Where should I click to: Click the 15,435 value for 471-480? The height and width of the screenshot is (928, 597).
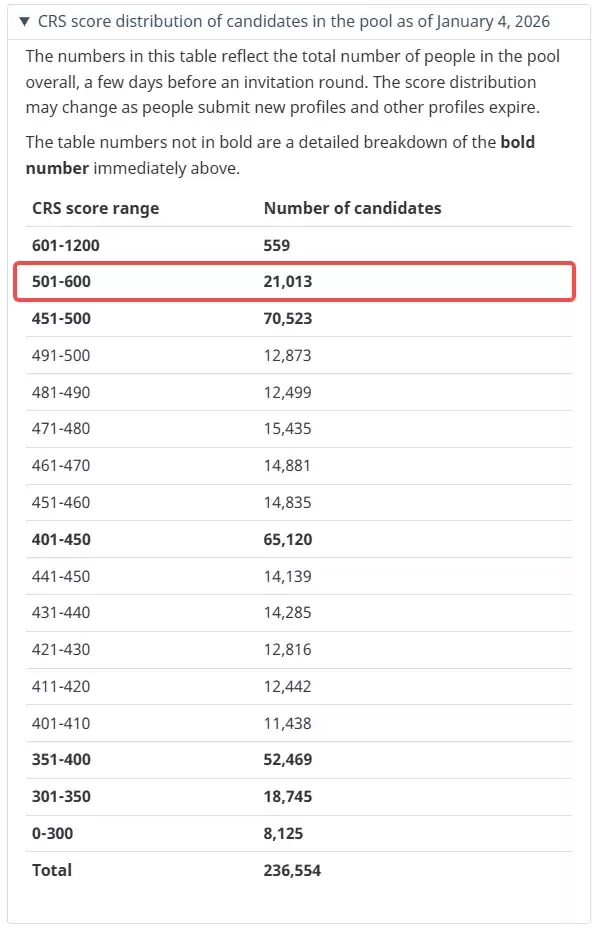288,428
